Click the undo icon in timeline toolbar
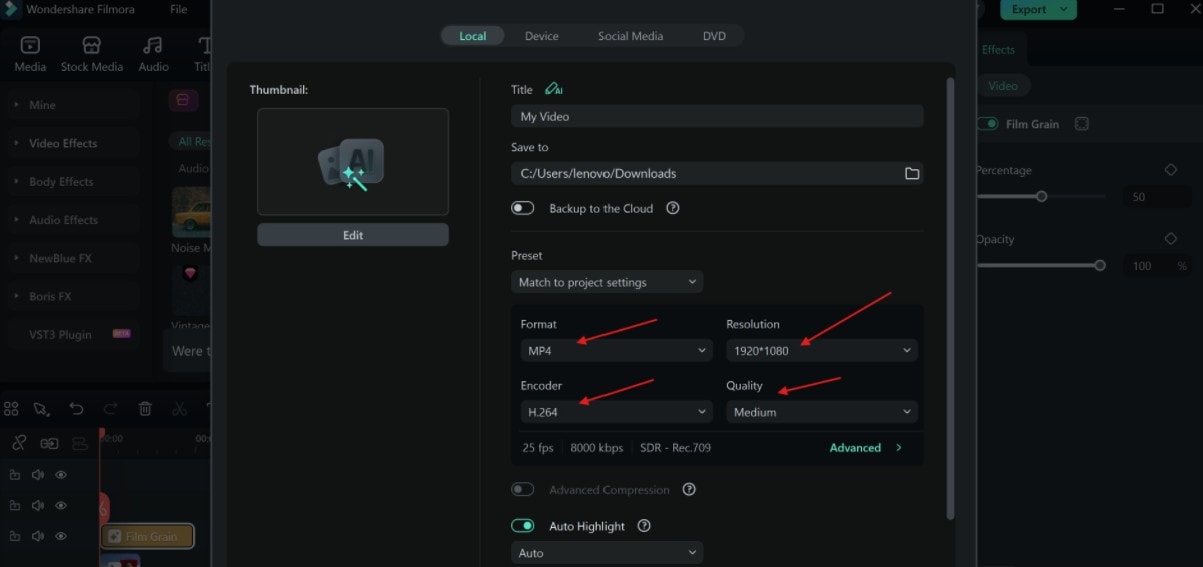The height and width of the screenshot is (567, 1203). click(x=76, y=409)
